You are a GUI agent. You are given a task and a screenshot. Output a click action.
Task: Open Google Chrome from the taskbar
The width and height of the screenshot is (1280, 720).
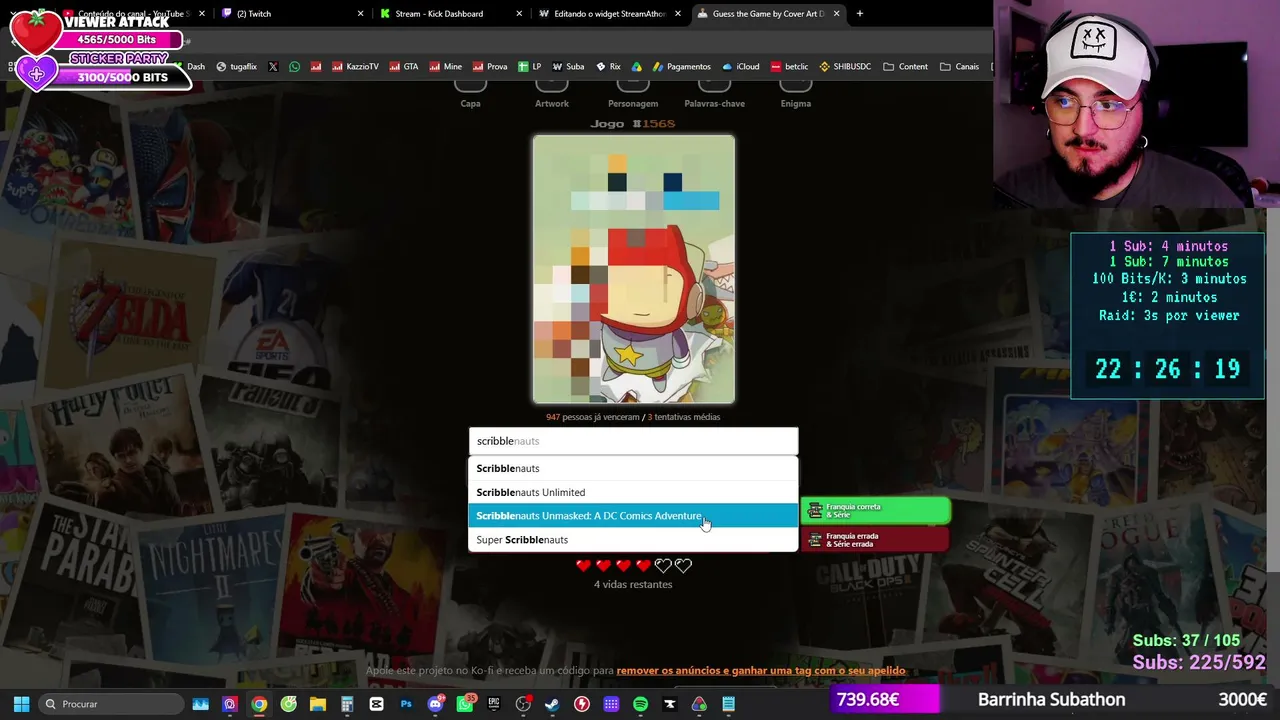pos(259,704)
